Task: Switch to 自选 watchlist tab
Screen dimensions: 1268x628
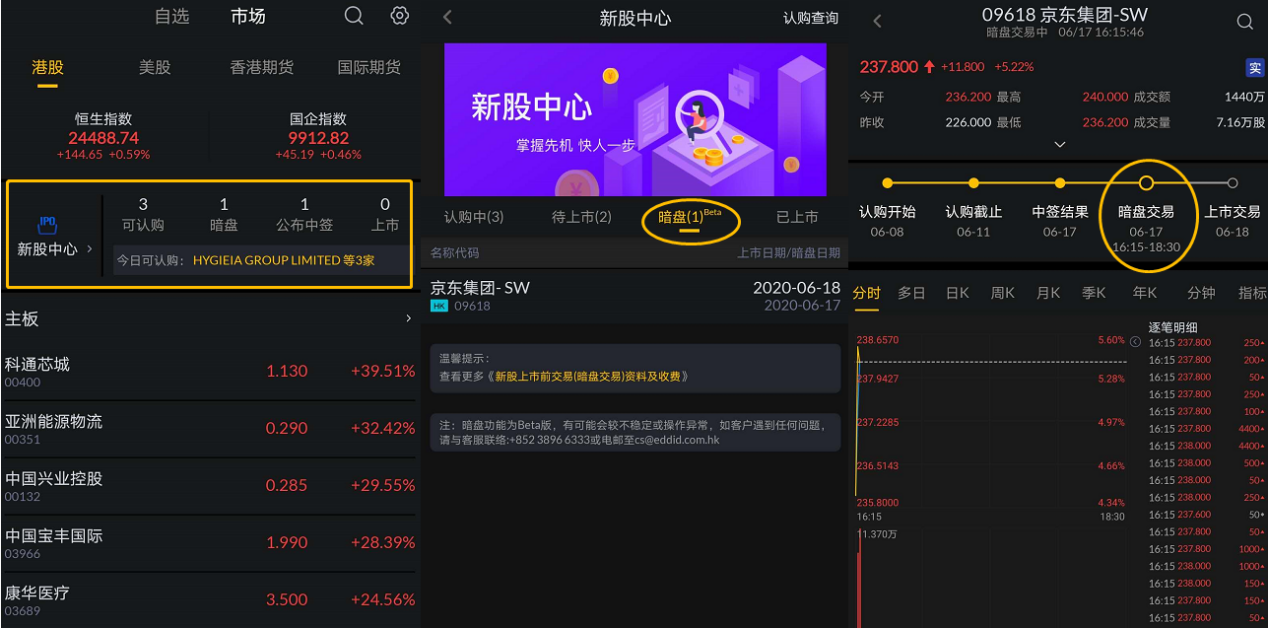Action: coord(172,16)
